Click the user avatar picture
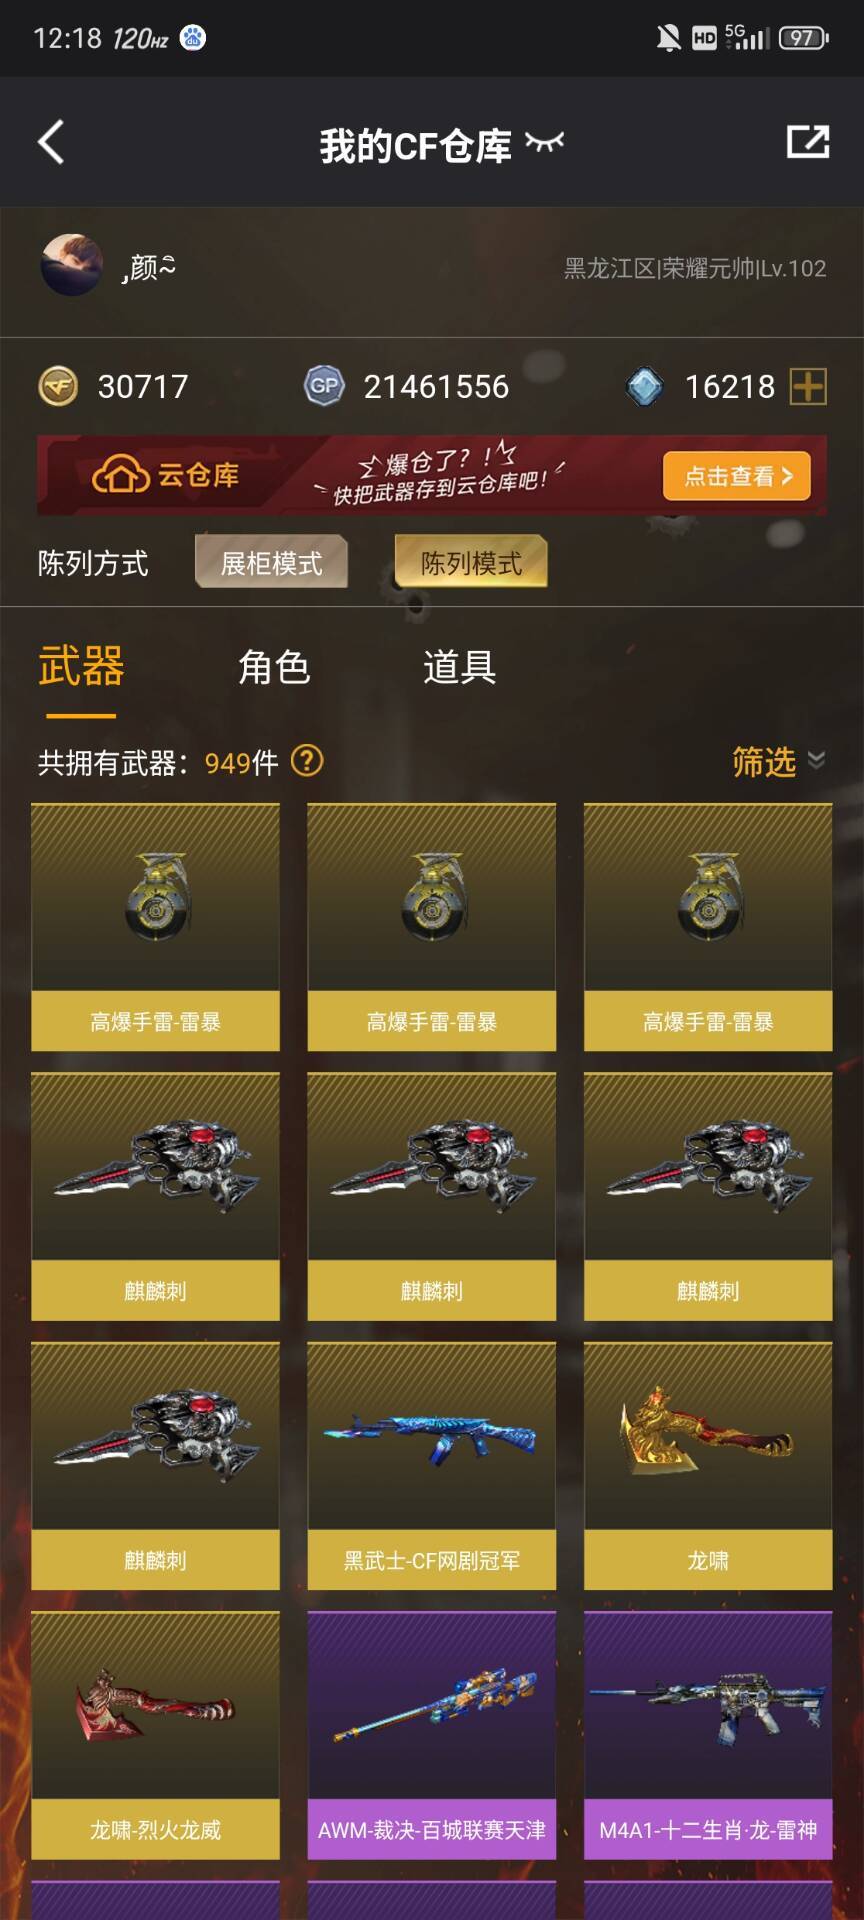 pos(71,265)
